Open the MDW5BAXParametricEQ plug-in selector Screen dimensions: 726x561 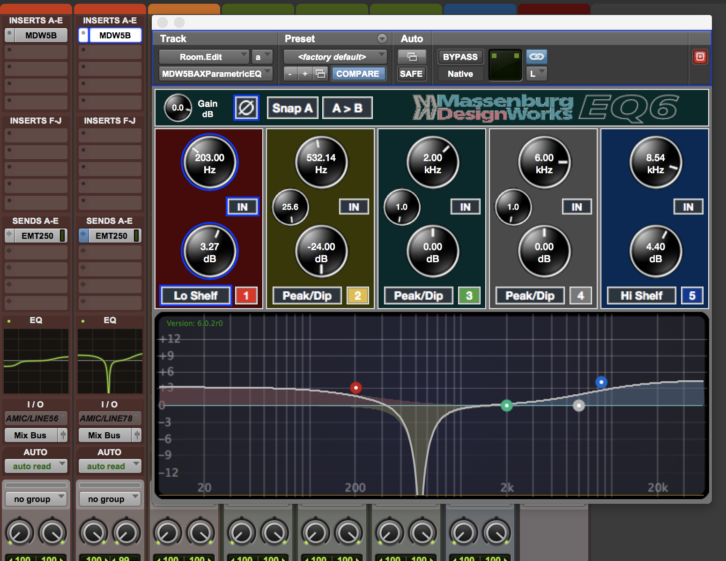(x=216, y=74)
